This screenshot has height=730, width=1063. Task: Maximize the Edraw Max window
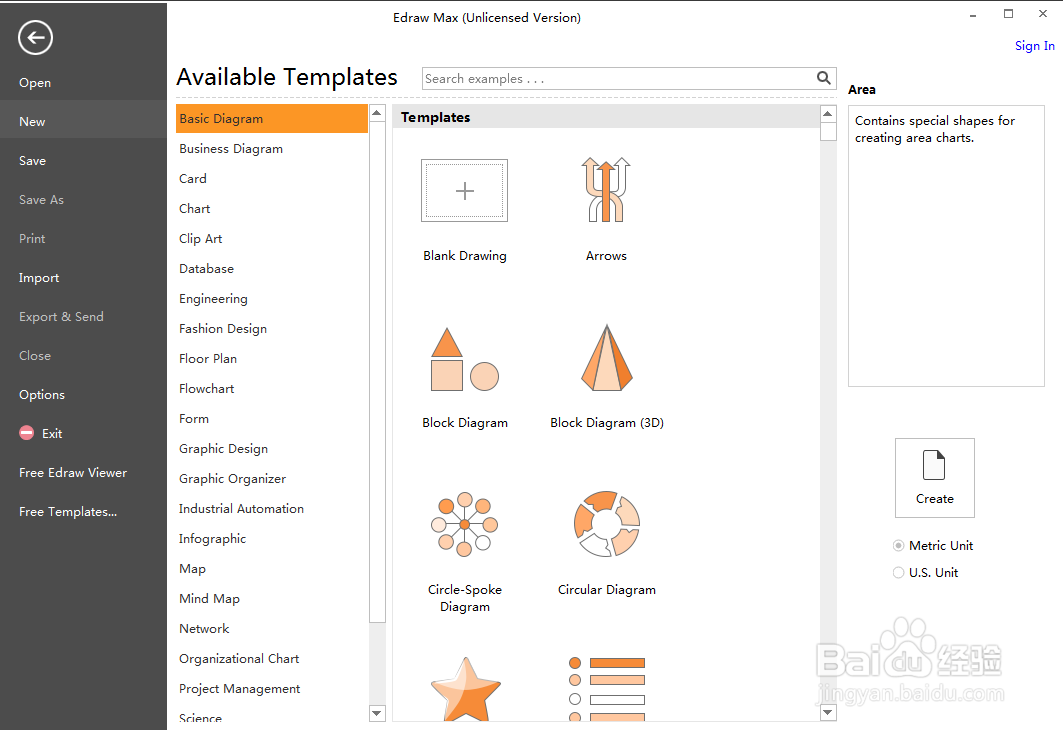[1008, 14]
